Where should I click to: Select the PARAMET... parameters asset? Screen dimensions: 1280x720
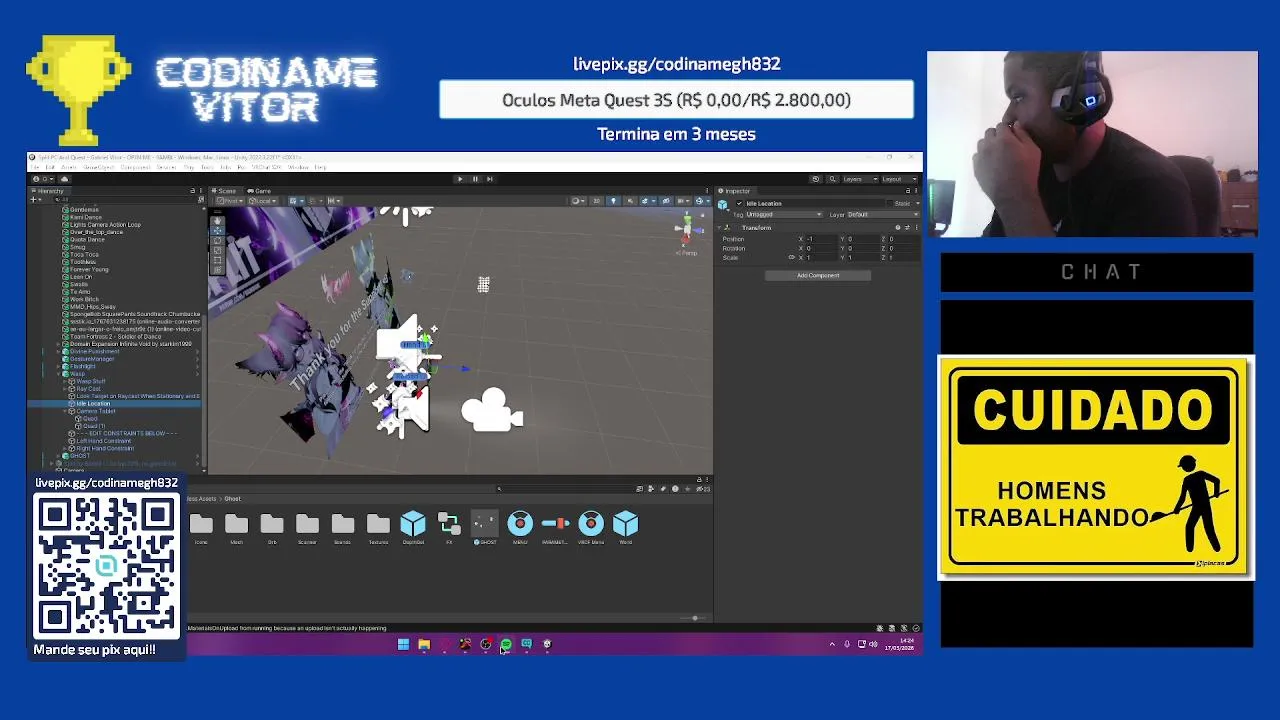pyautogui.click(x=555, y=527)
